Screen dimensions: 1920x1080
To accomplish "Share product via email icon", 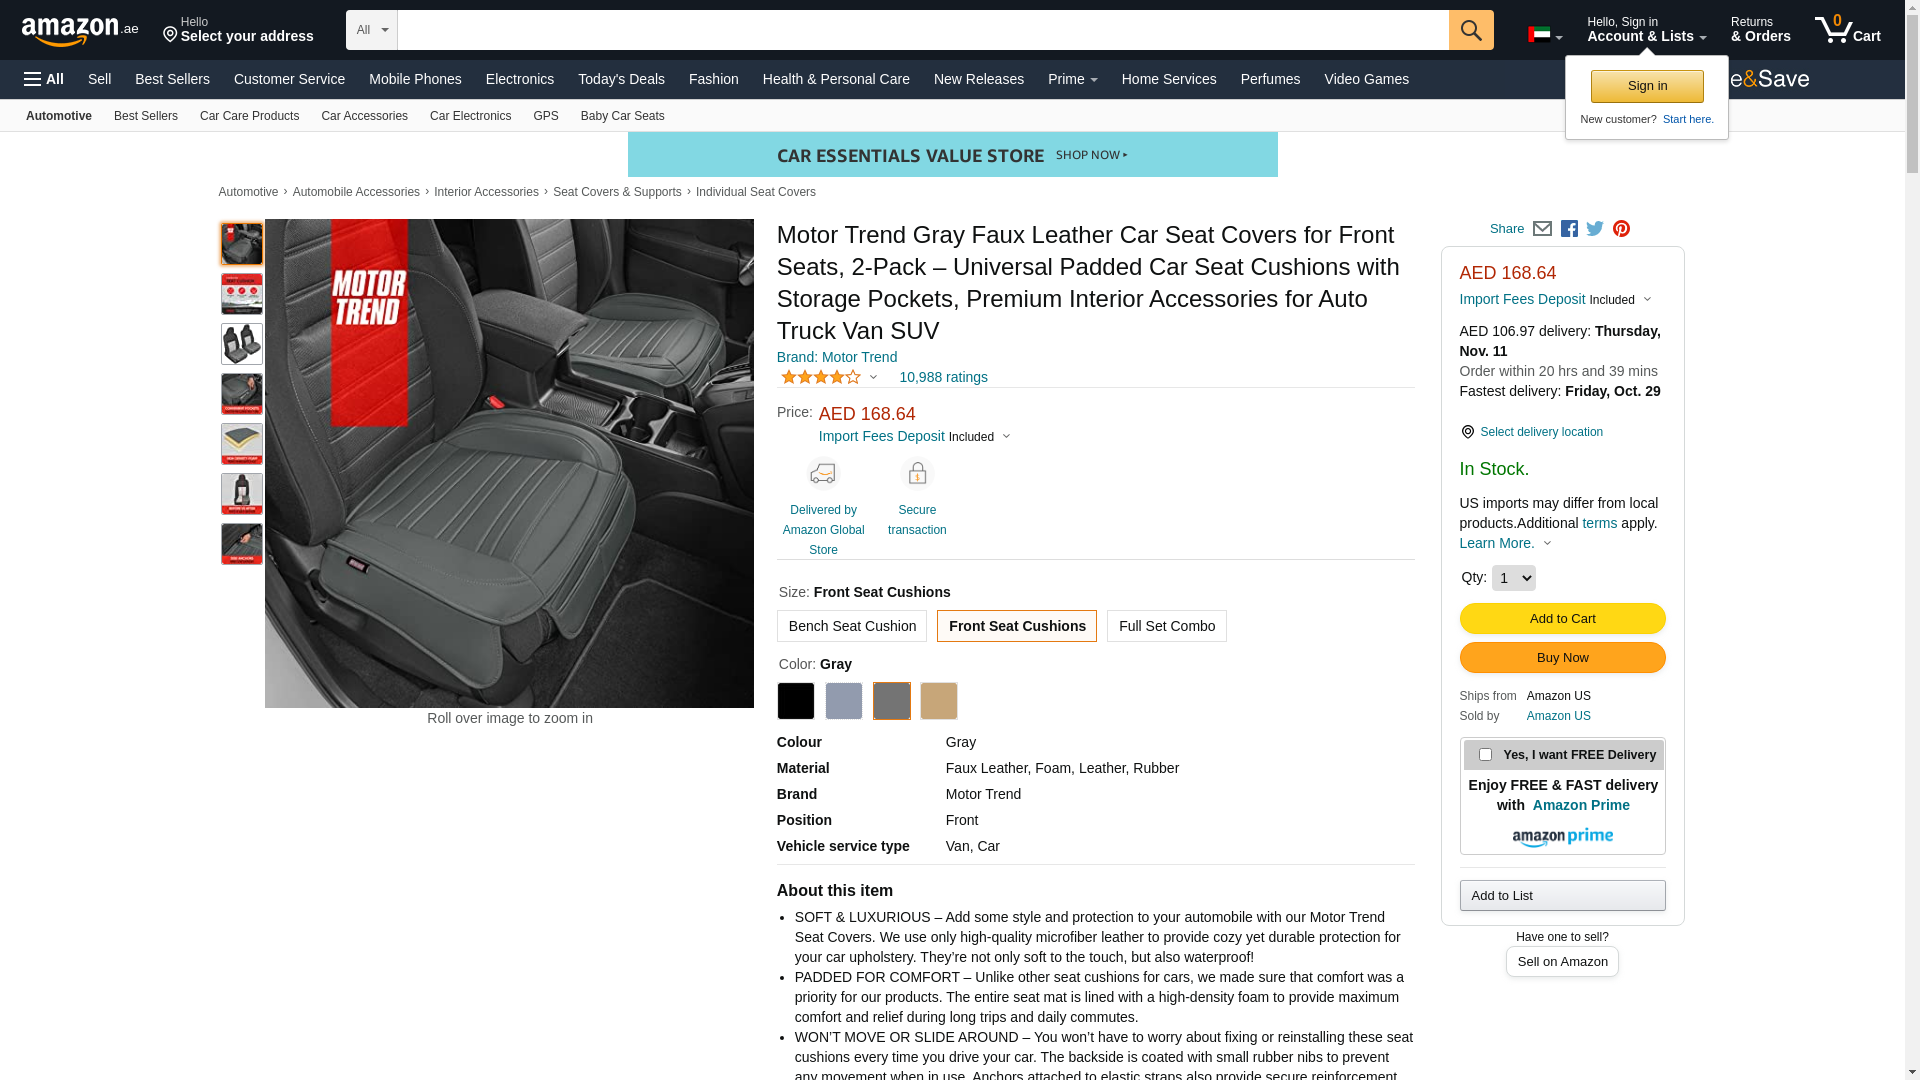I will [1542, 229].
